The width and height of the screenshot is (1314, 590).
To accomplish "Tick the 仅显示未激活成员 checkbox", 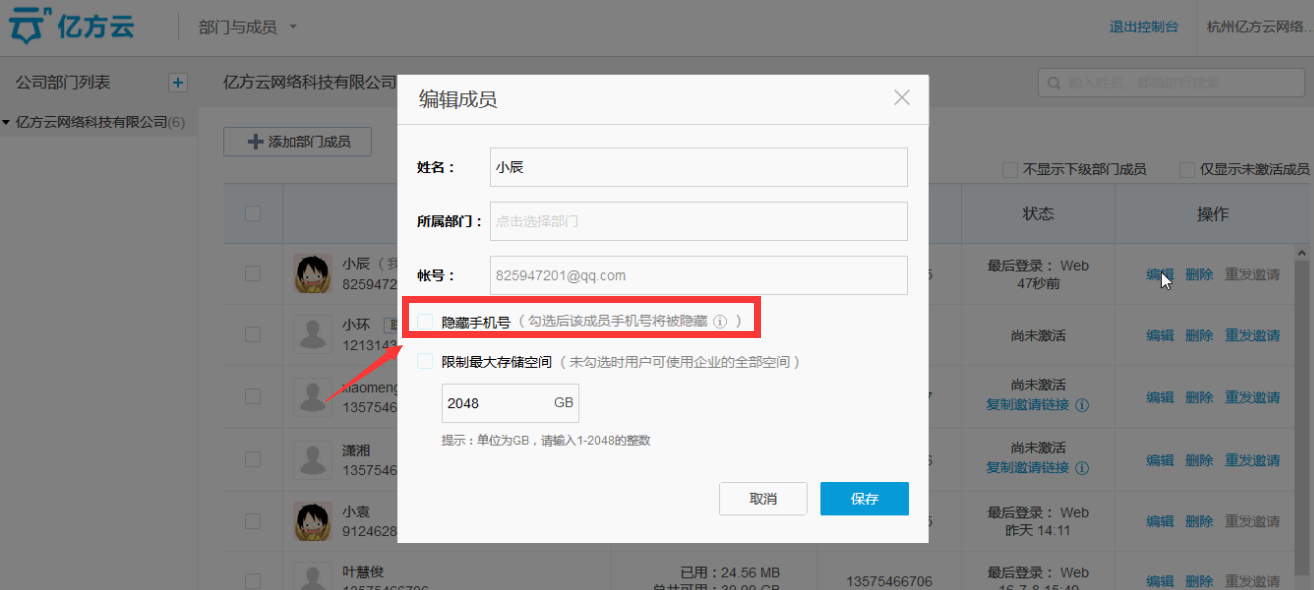I will pos(1187,170).
